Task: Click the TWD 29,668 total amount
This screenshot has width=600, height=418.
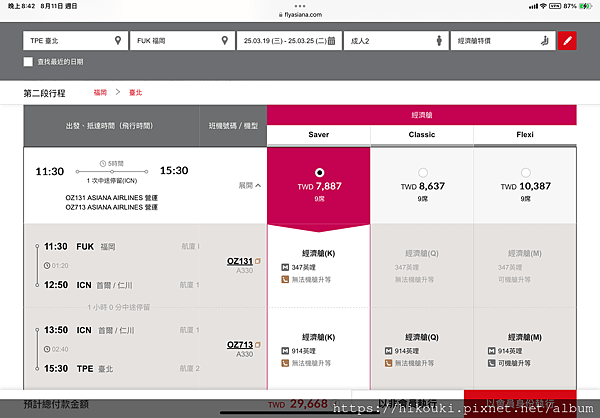Action: pos(298,404)
